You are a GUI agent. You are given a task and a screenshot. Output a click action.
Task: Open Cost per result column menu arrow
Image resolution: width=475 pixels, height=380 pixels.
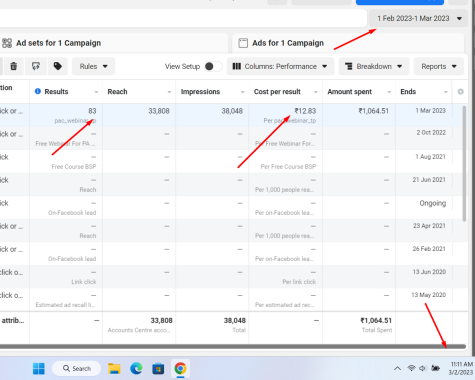tap(316, 92)
